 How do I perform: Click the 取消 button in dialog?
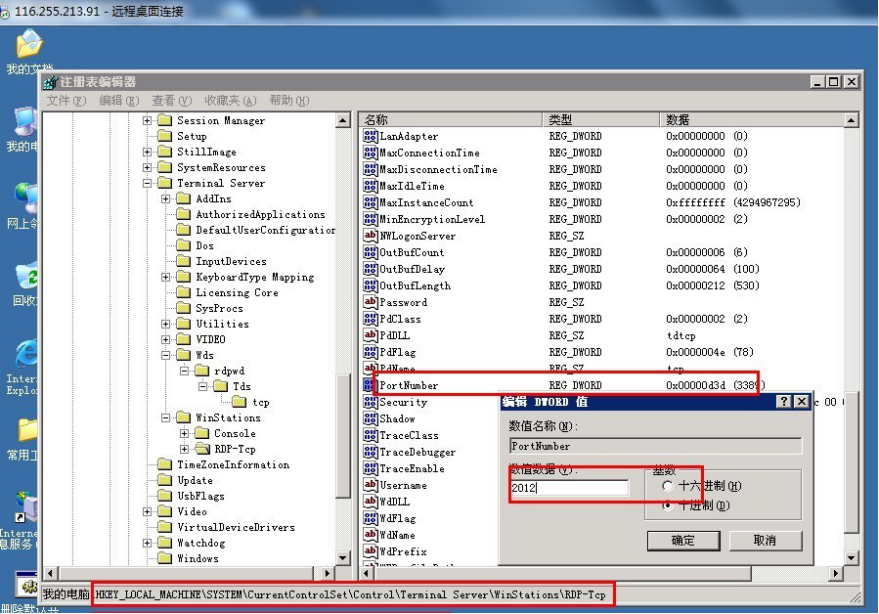(x=764, y=540)
